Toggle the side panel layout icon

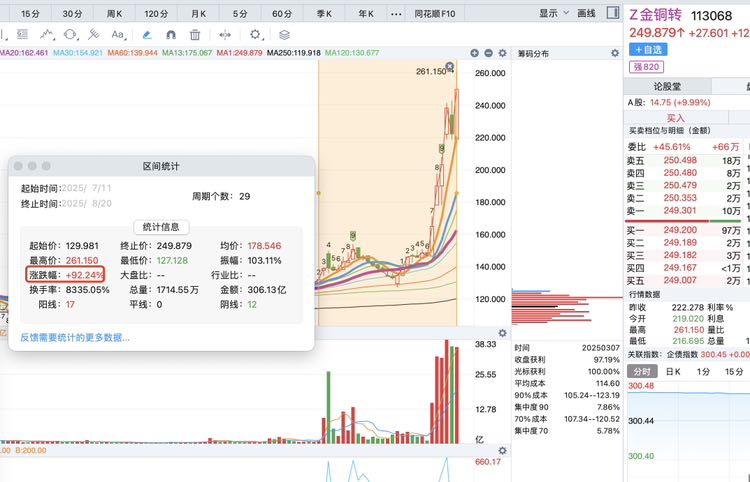tap(613, 13)
